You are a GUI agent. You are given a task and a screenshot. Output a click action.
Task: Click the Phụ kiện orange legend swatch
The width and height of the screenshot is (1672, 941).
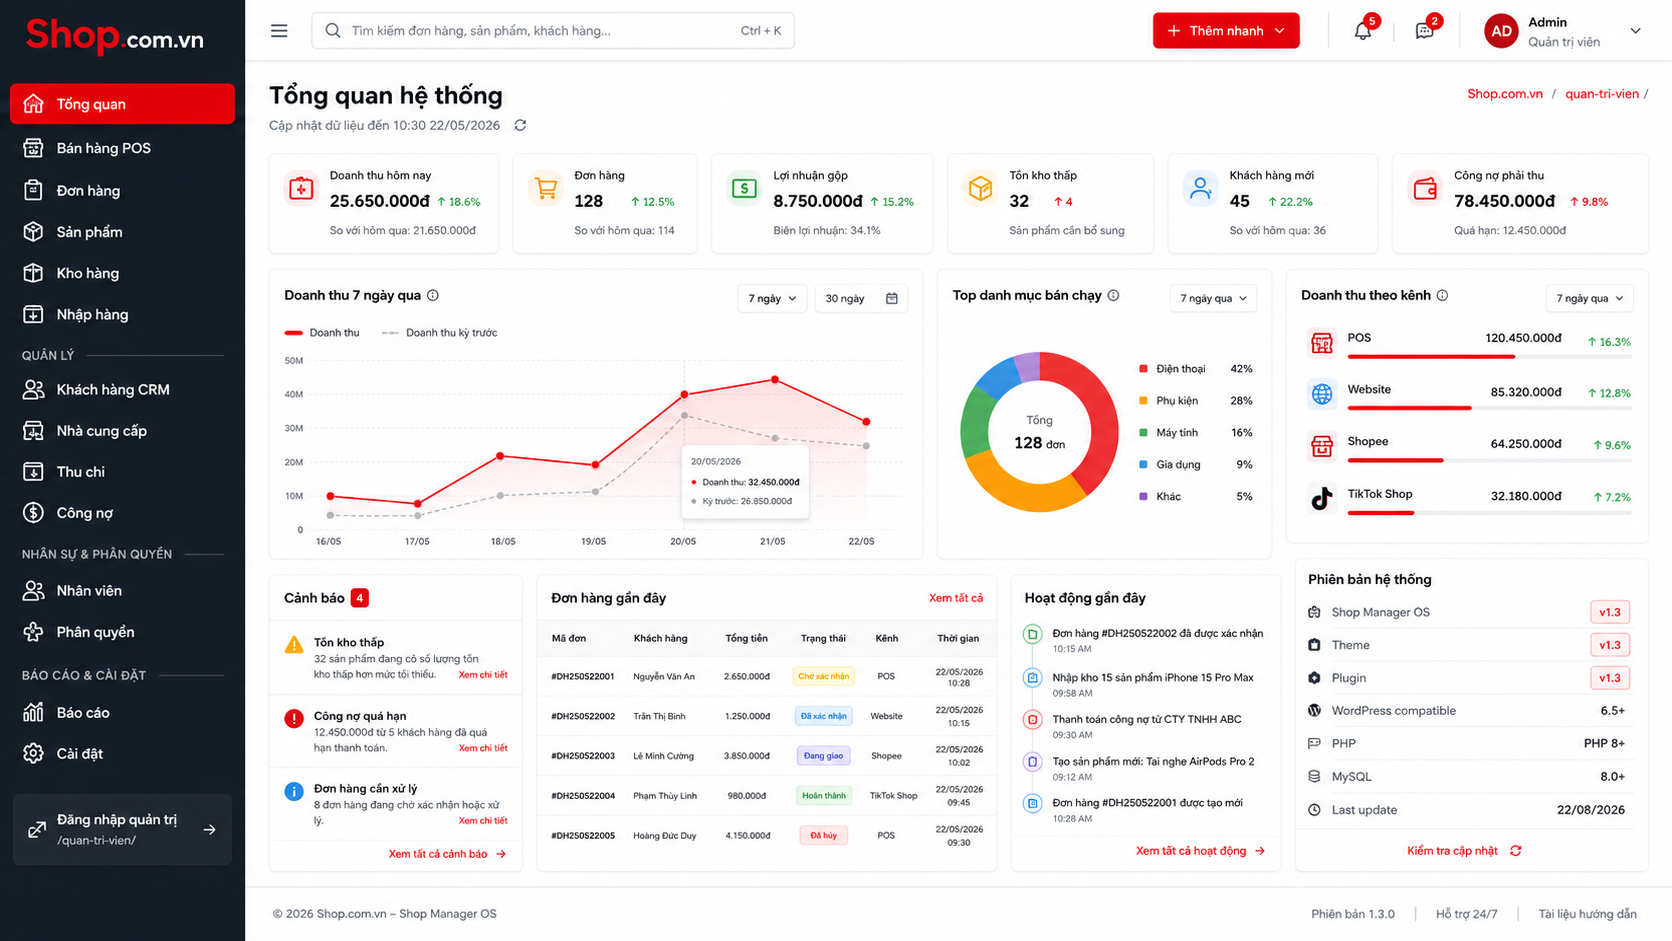pos(1143,401)
